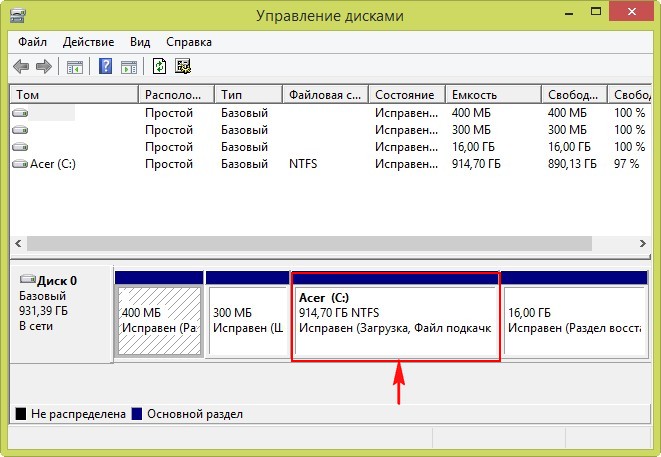Open the Файл menu
The height and width of the screenshot is (457, 661).
pyautogui.click(x=34, y=42)
